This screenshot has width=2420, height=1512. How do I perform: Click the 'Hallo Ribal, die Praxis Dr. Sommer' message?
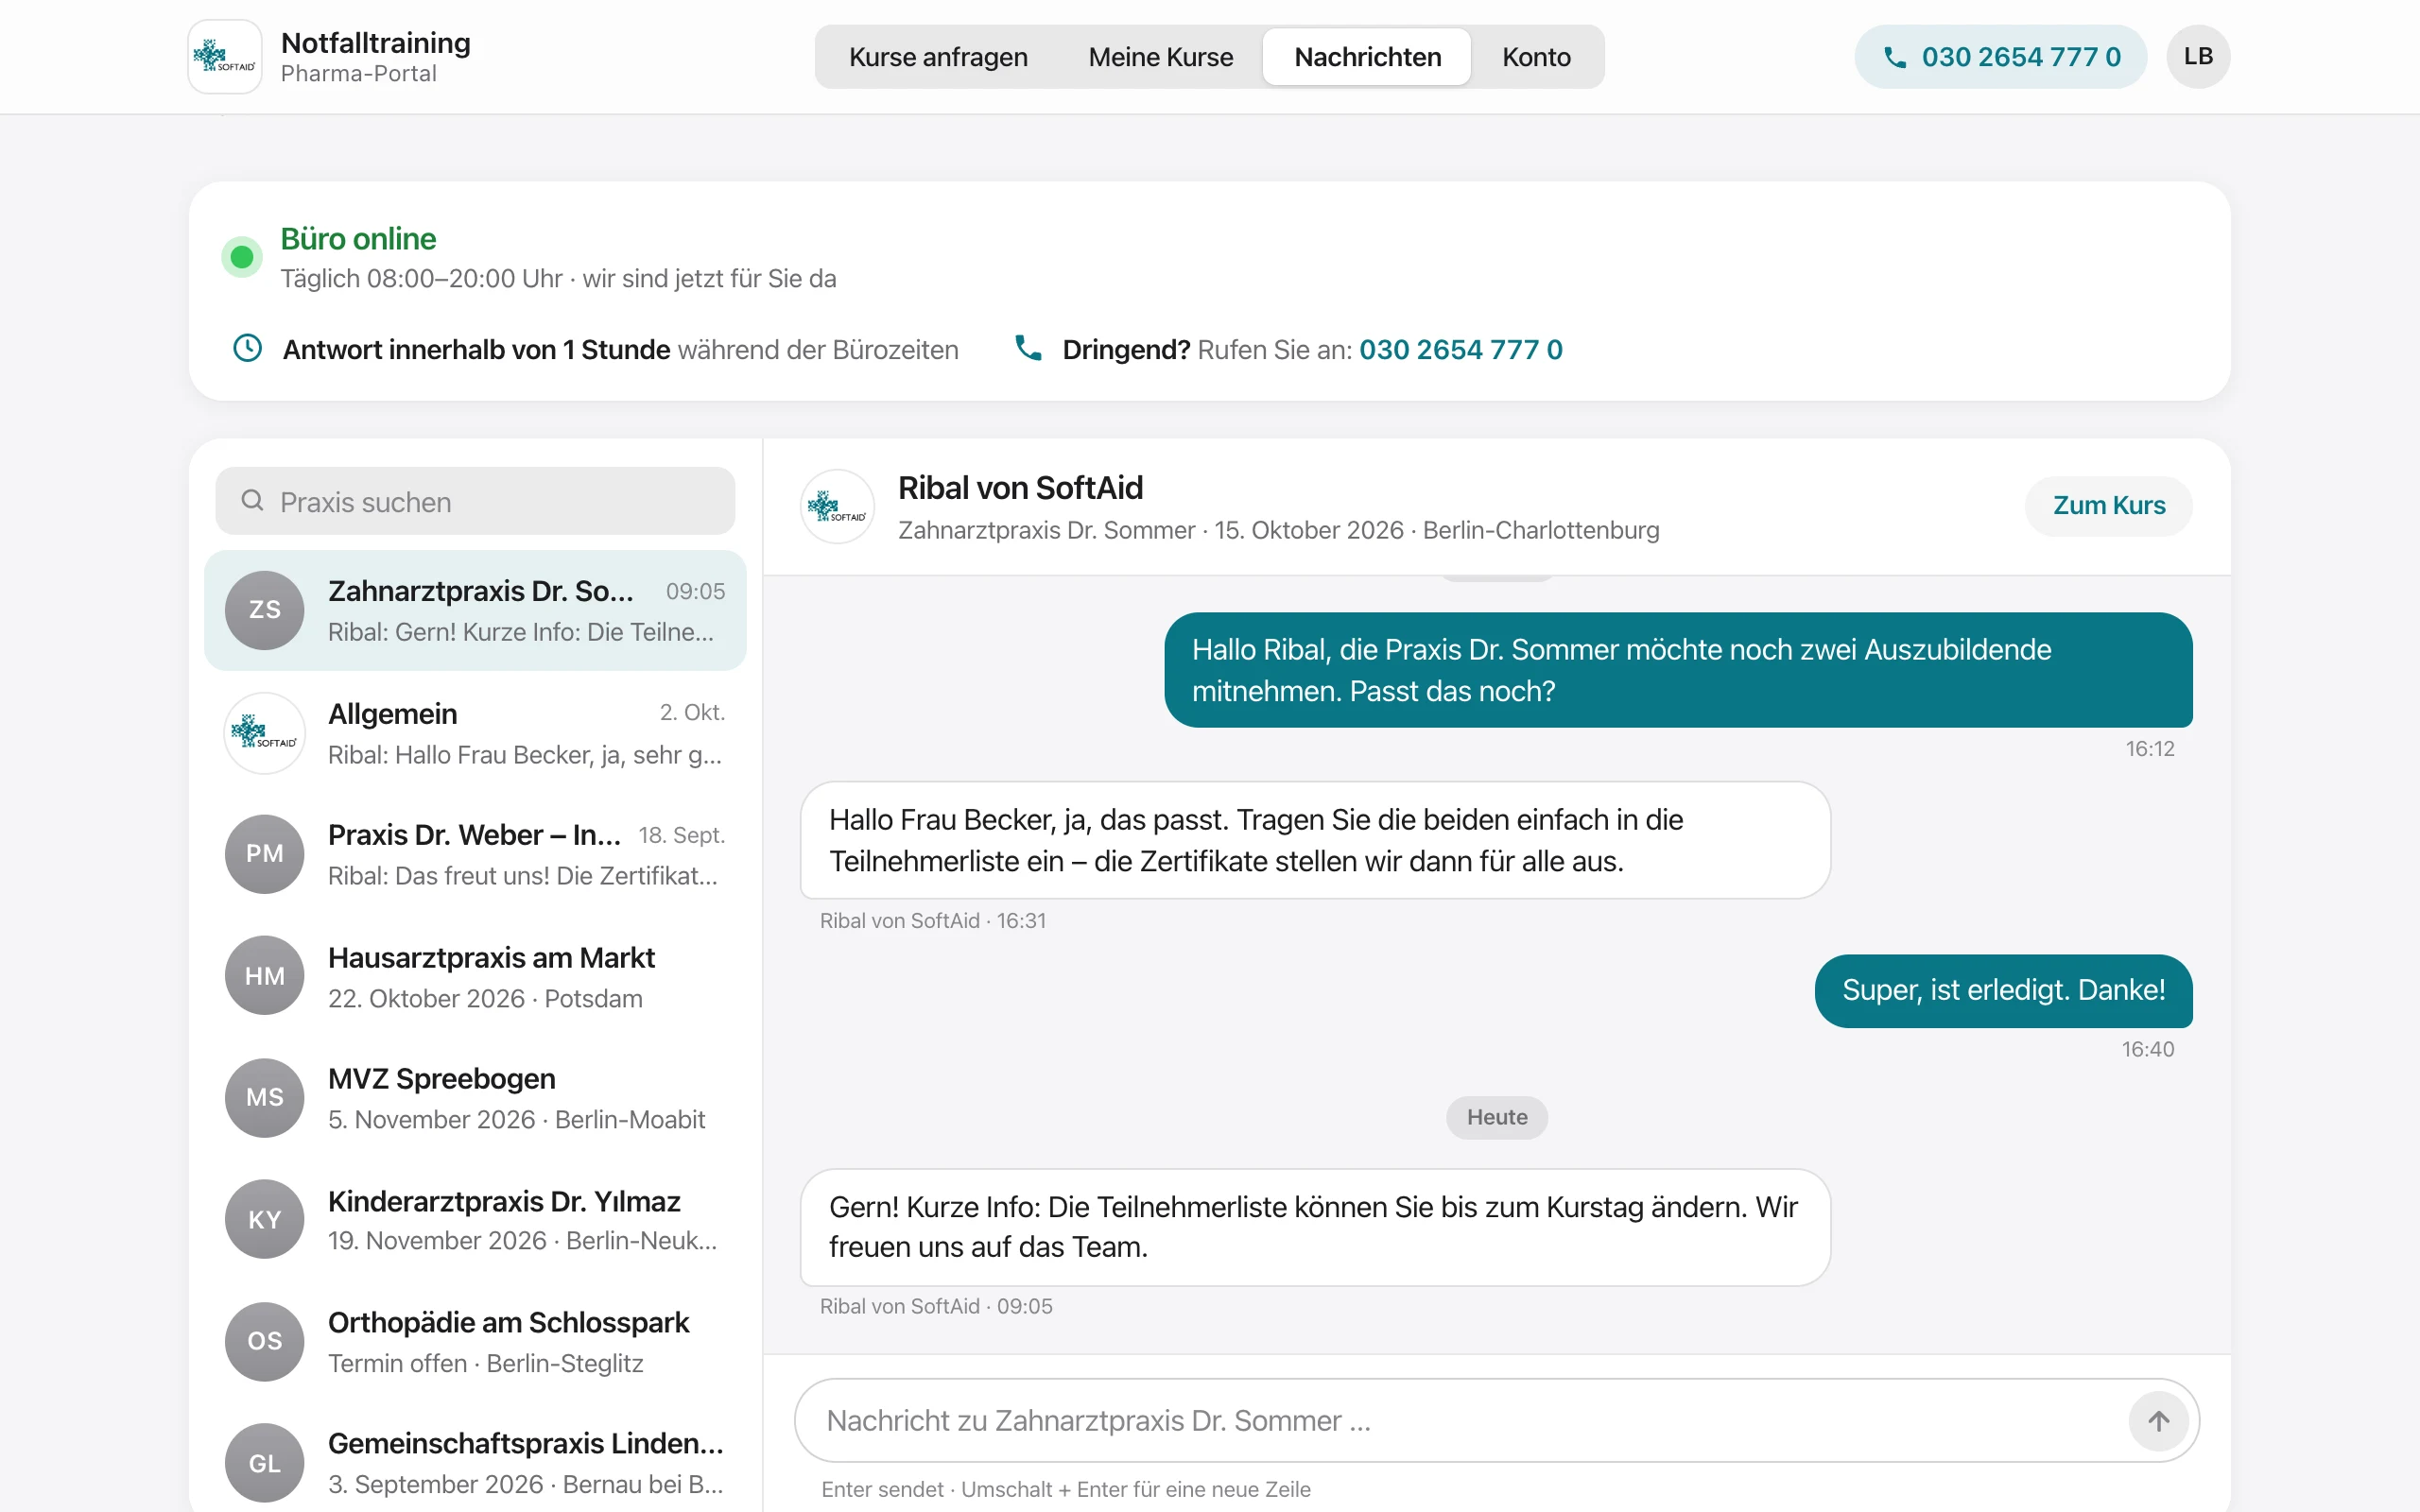pyautogui.click(x=1678, y=670)
